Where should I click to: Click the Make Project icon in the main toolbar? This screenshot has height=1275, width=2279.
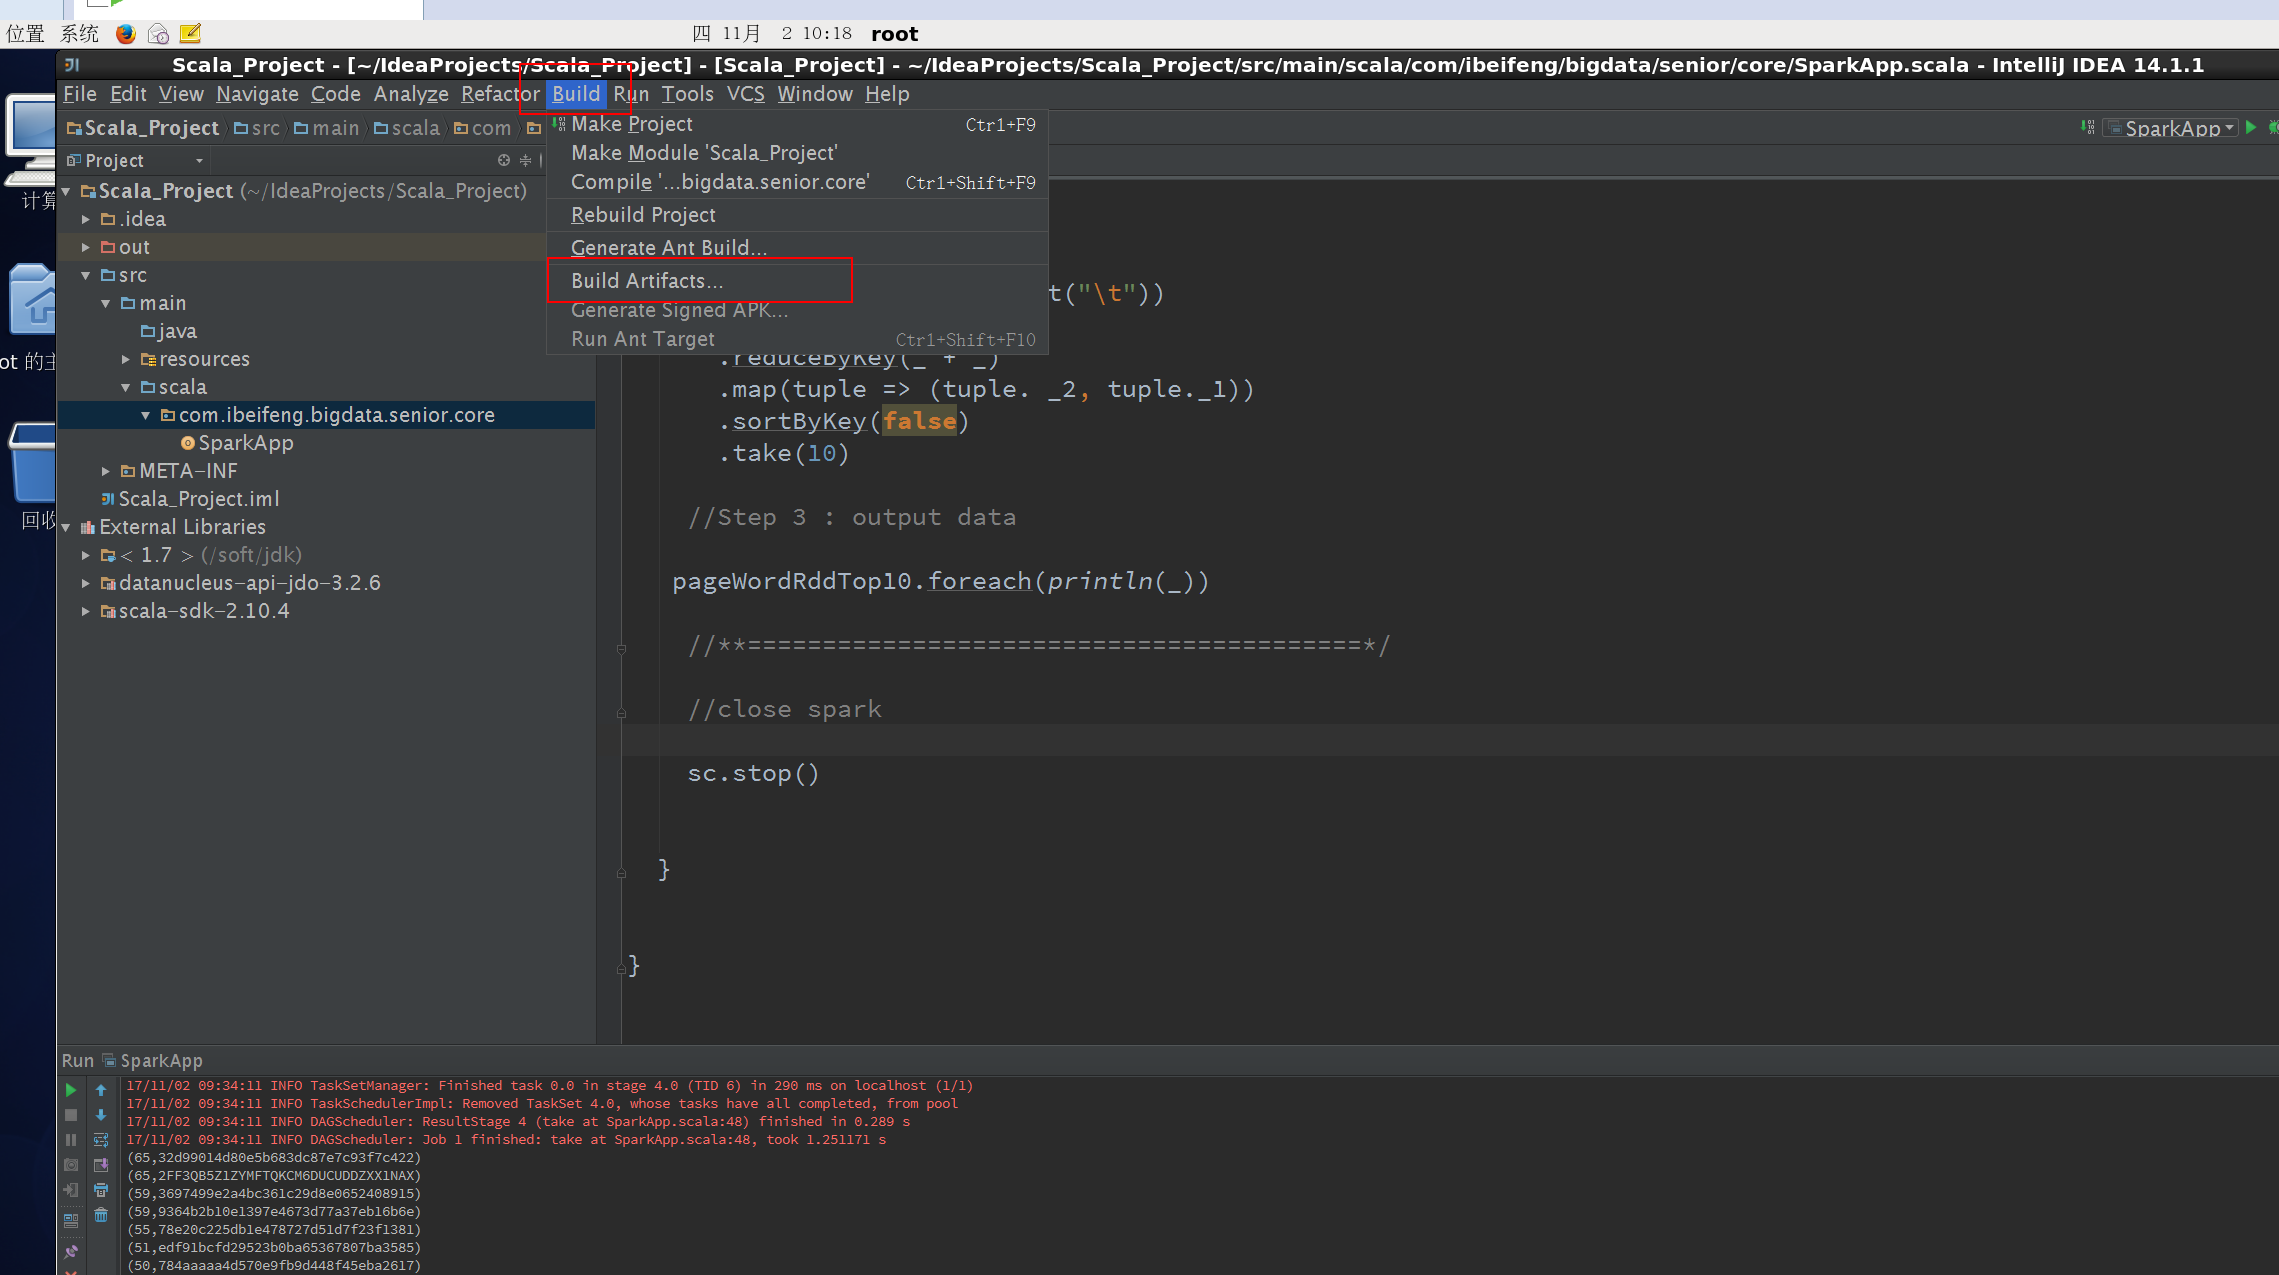tap(2088, 127)
